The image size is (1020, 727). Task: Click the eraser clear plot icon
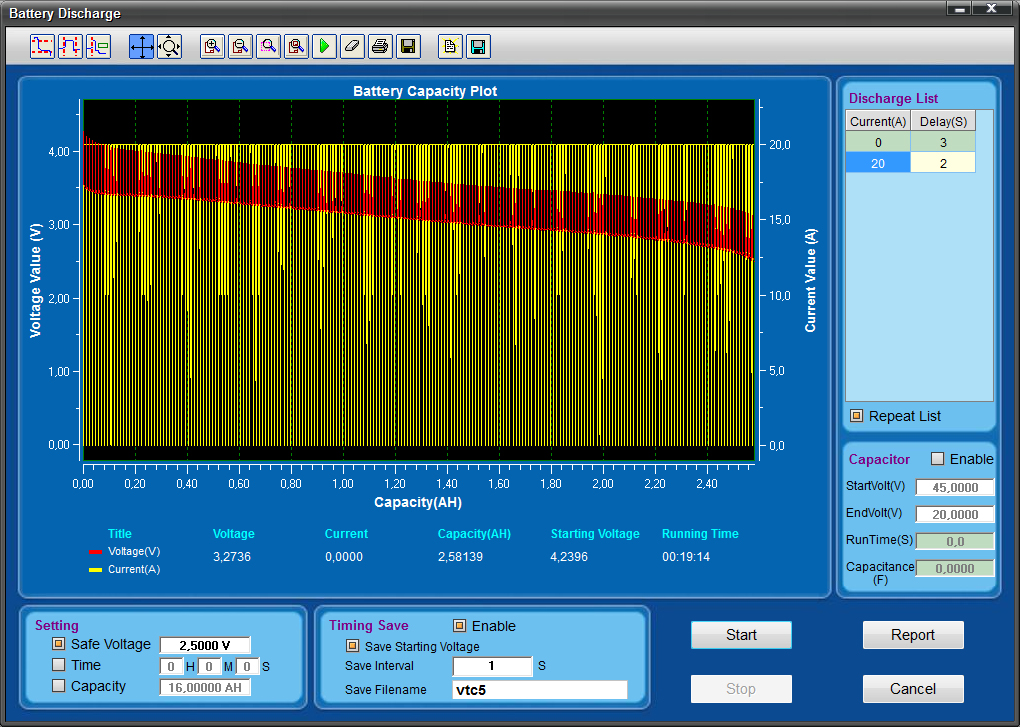[x=352, y=46]
